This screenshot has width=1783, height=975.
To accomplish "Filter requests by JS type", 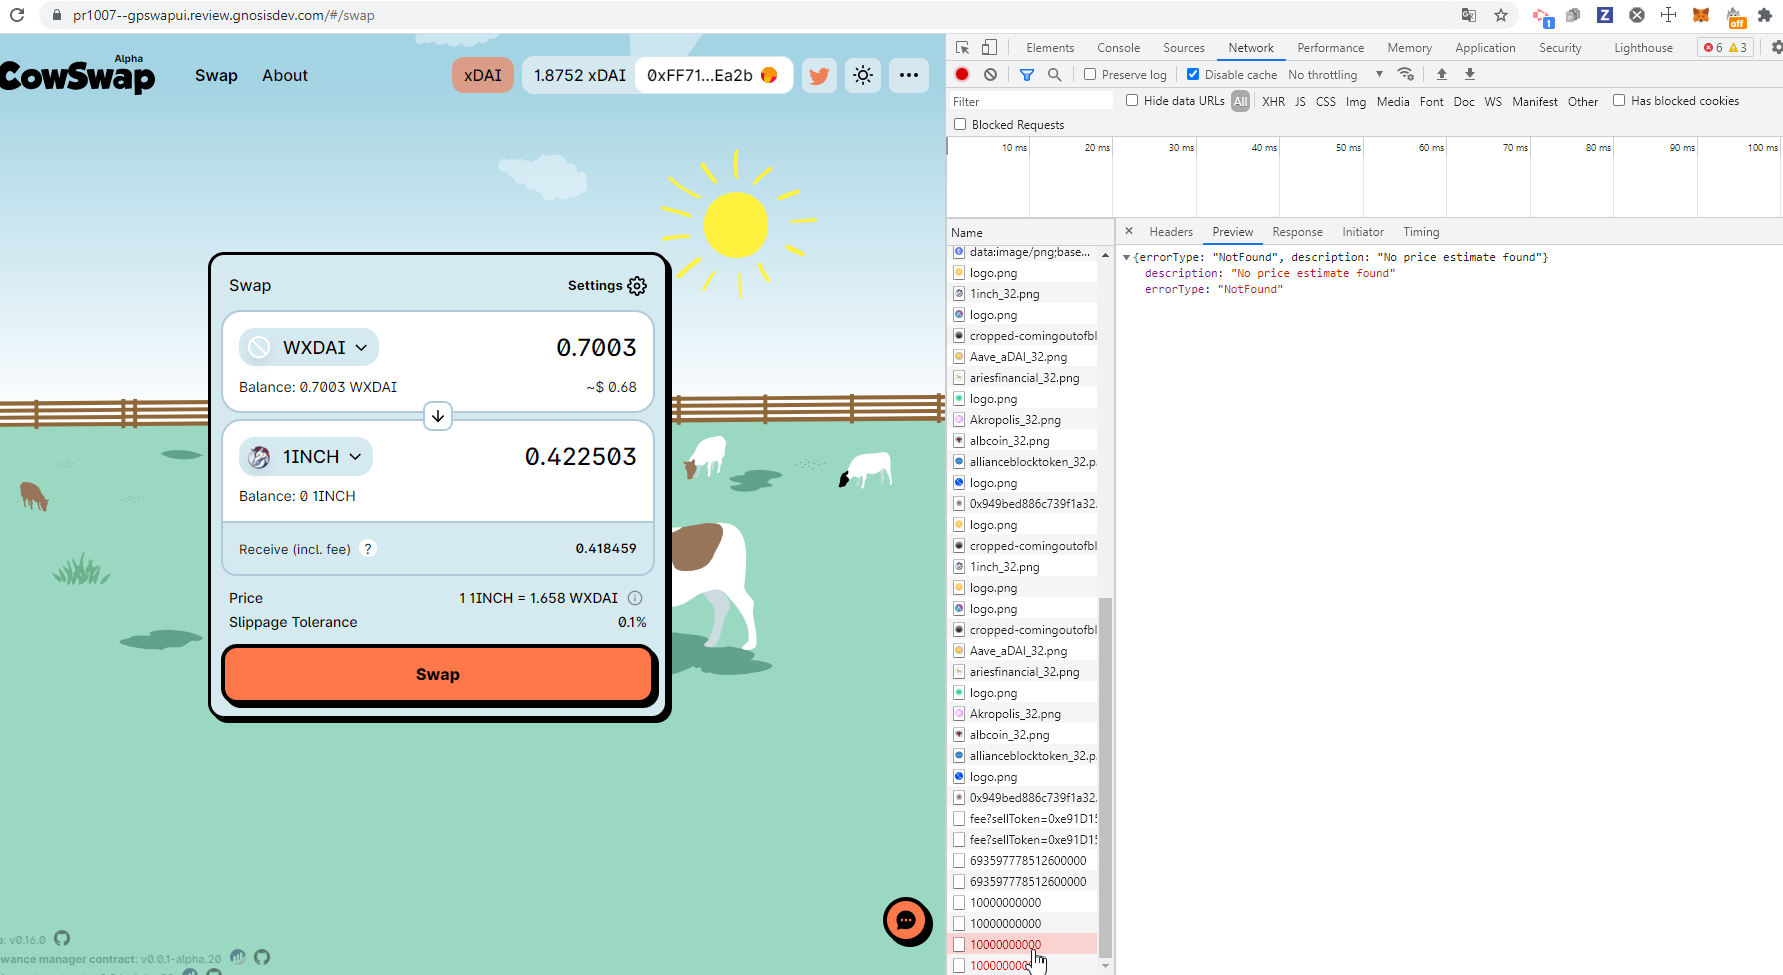I will [x=1300, y=101].
